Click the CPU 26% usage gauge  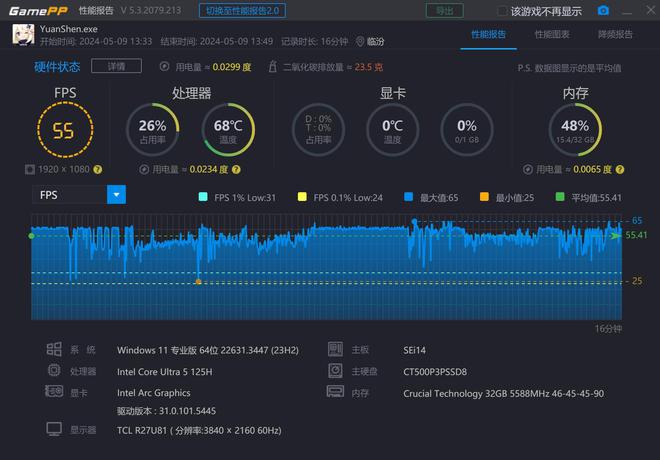153,130
